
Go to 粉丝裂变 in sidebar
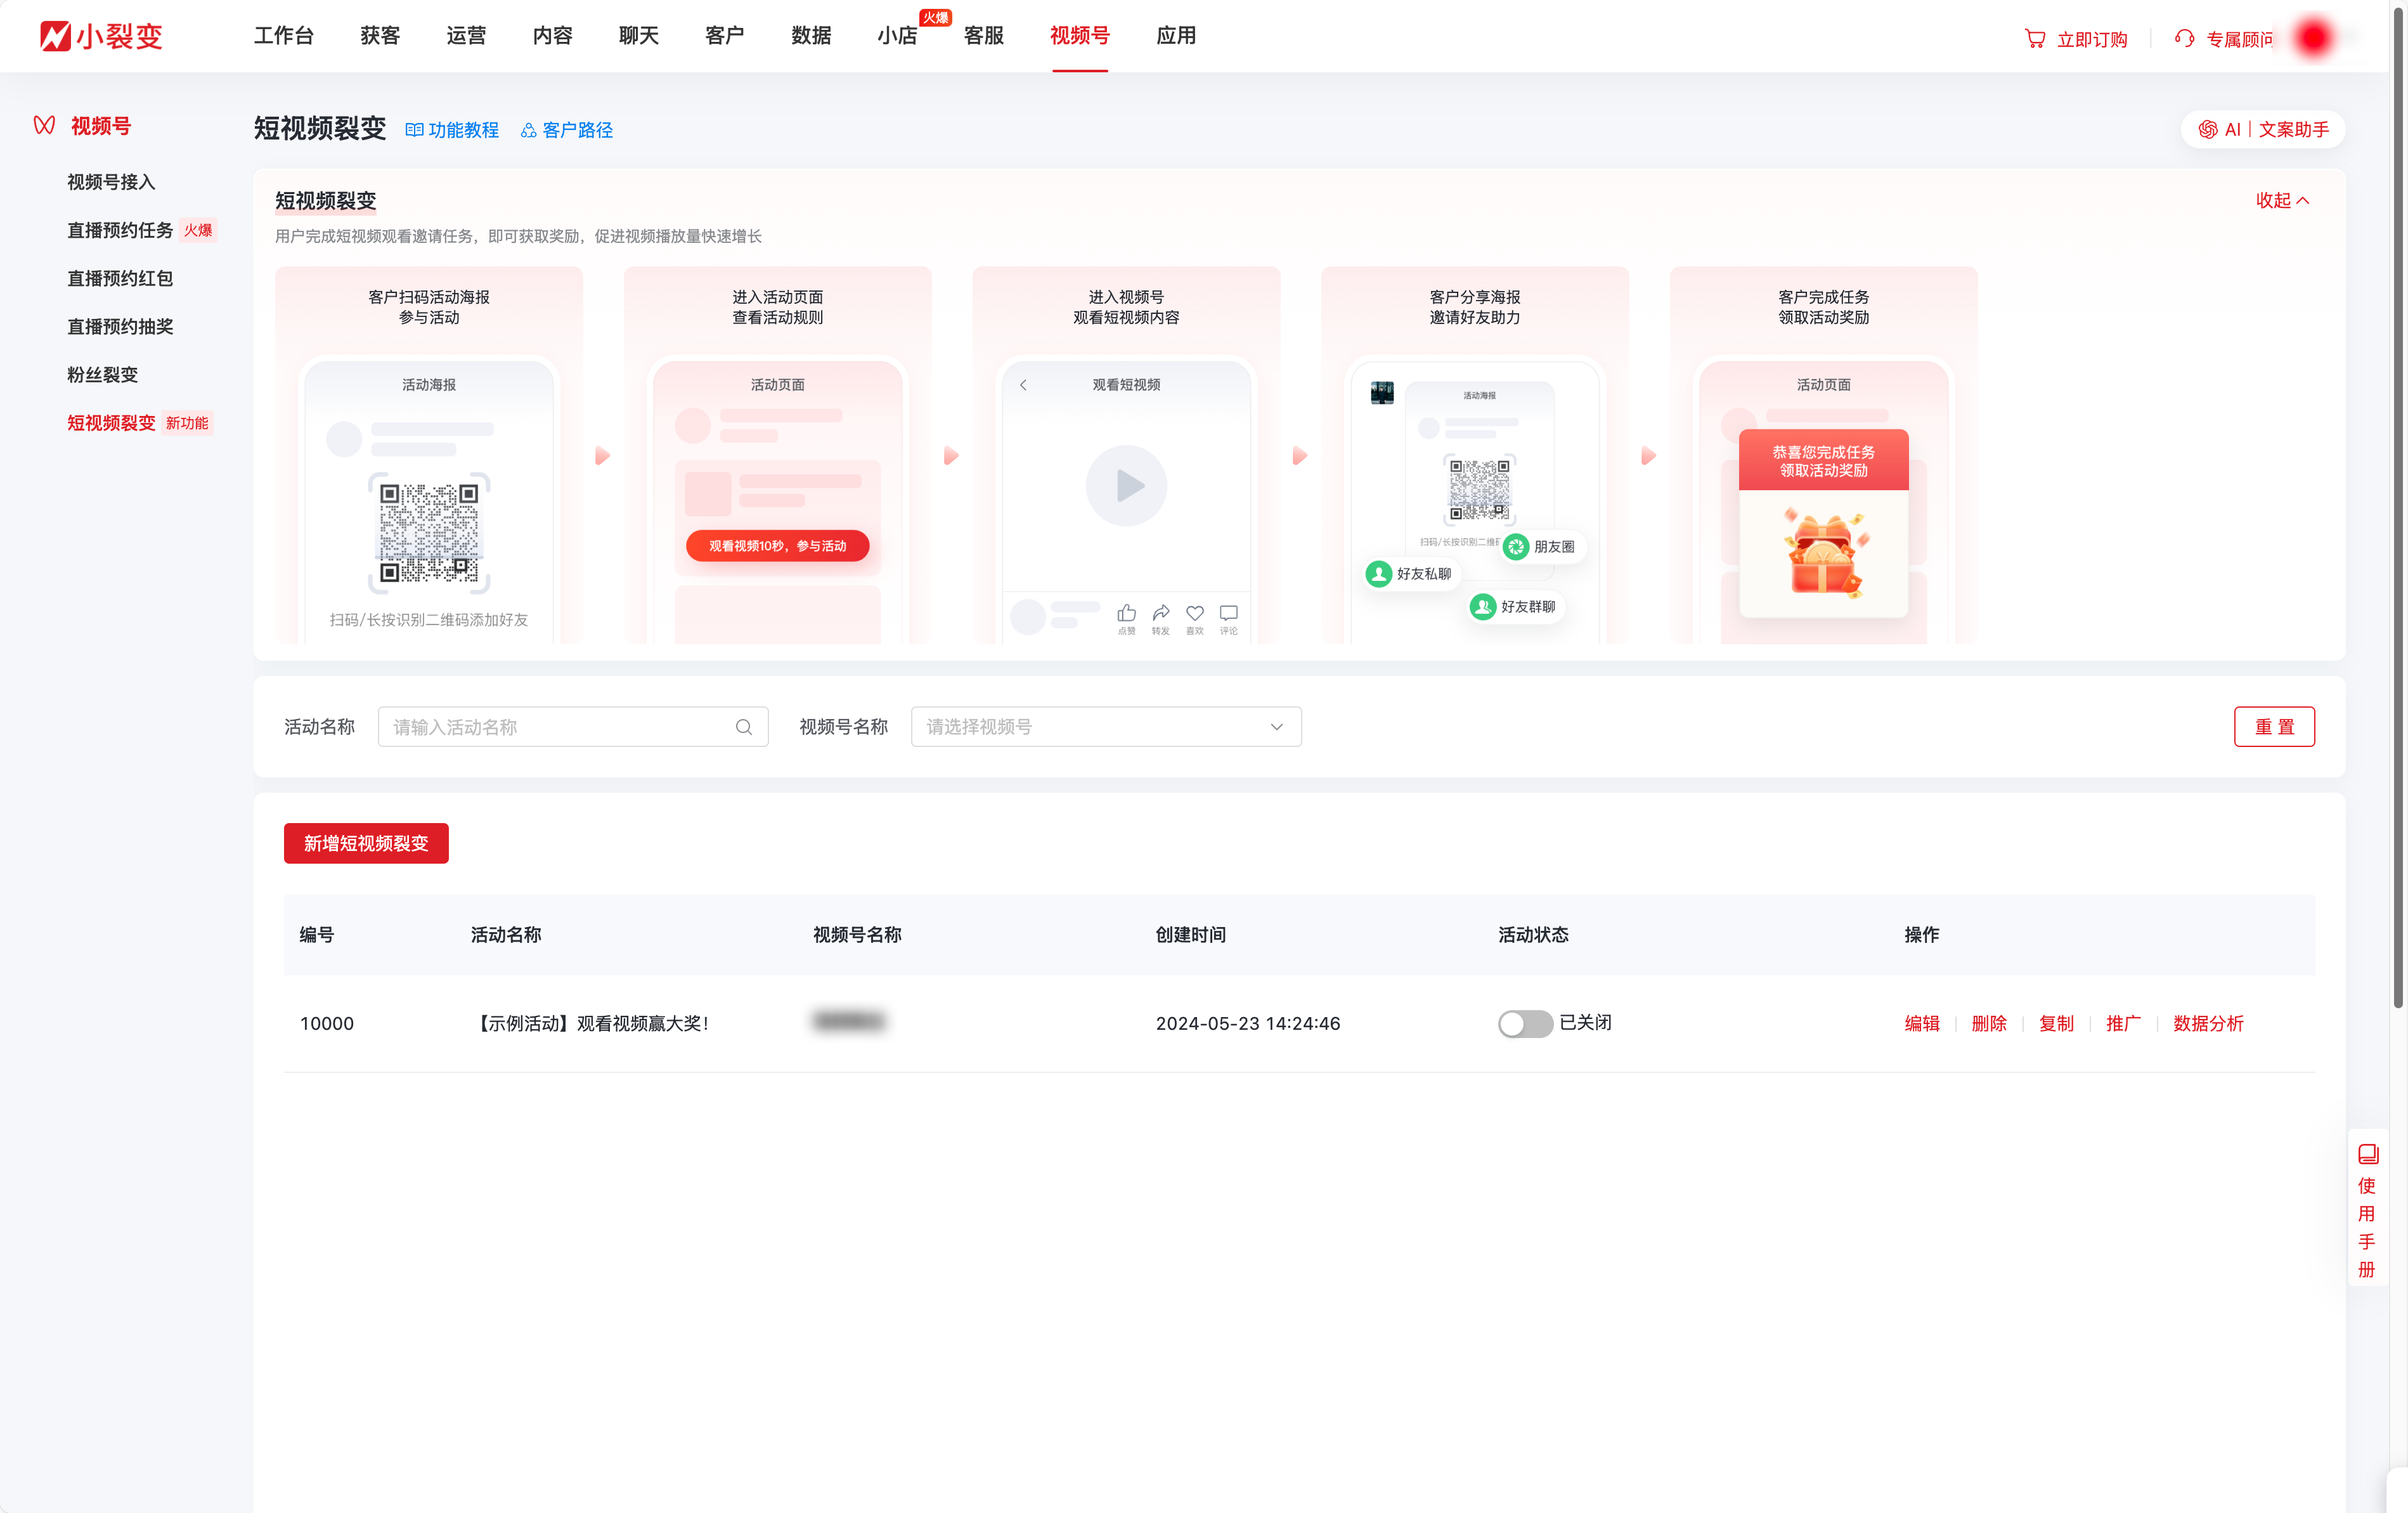coord(102,375)
